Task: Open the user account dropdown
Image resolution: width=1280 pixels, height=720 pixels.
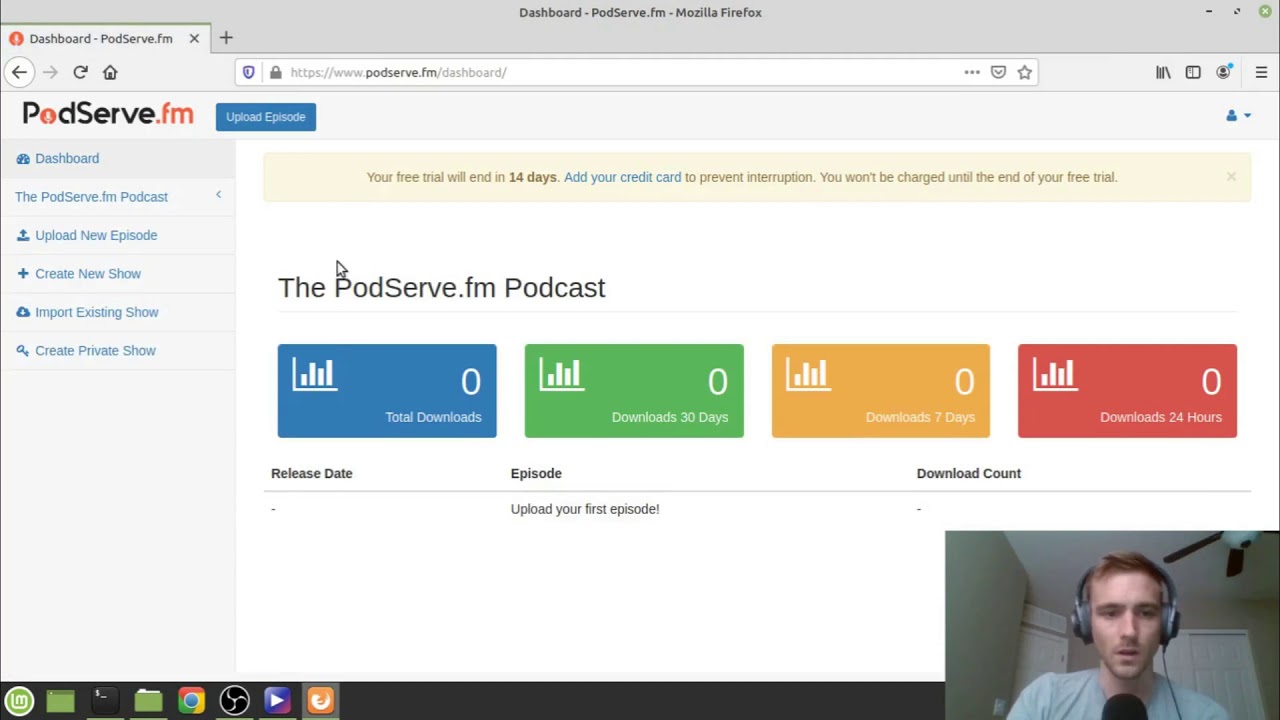Action: tap(1238, 116)
